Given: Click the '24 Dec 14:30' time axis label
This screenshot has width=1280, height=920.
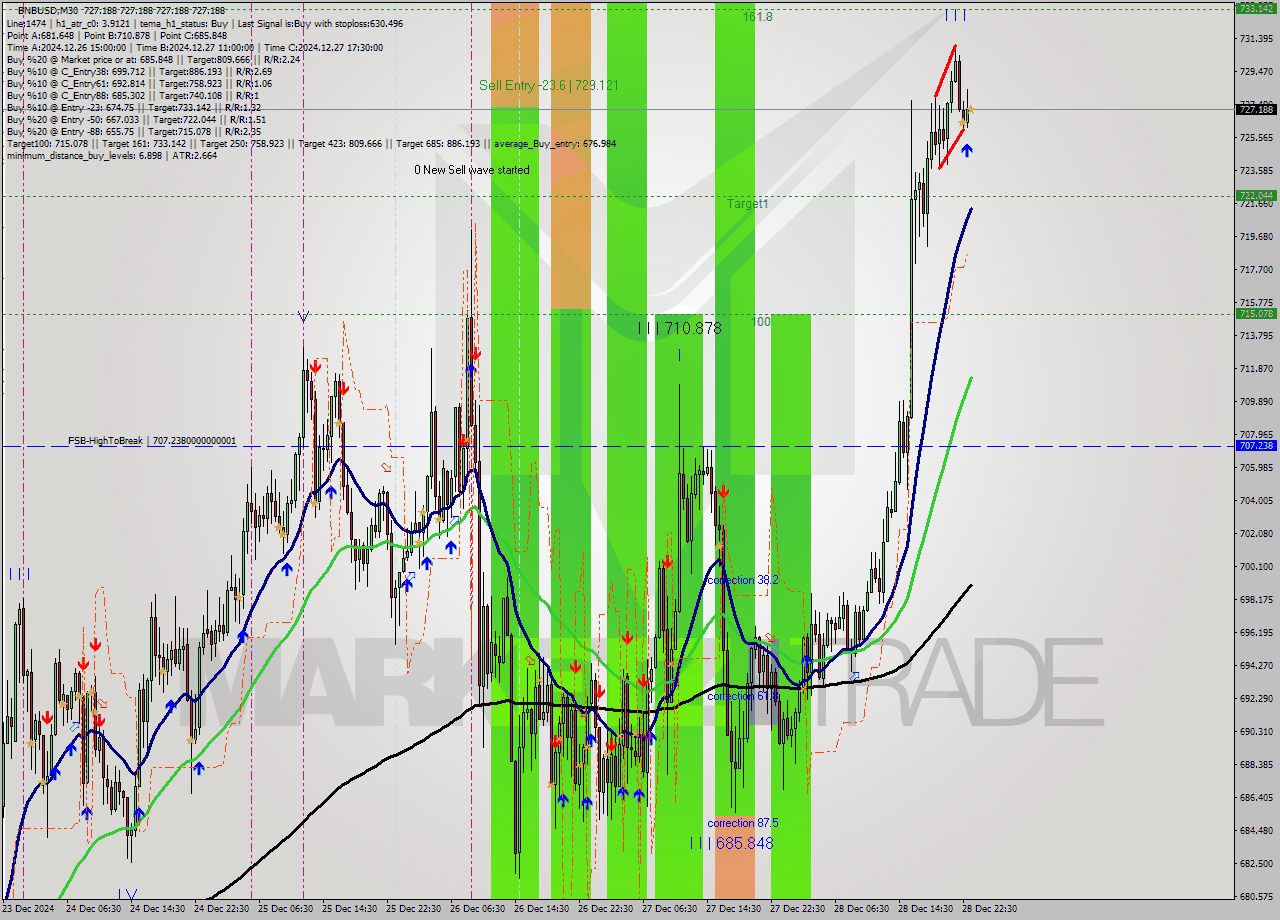Looking at the screenshot, I should (x=157, y=909).
